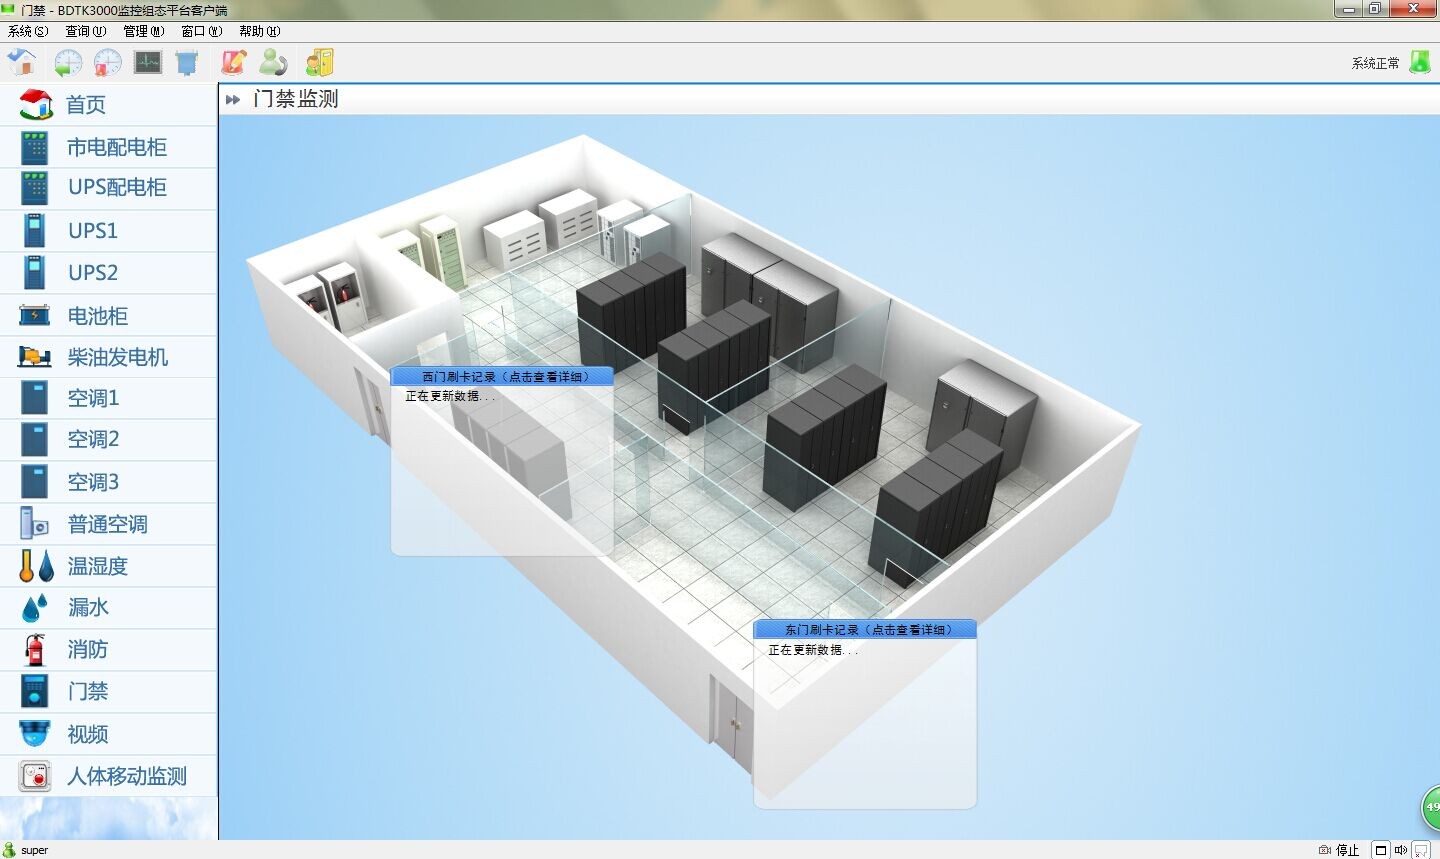Go to 首页 in the sidebar
The width and height of the screenshot is (1440, 859).
[108, 104]
